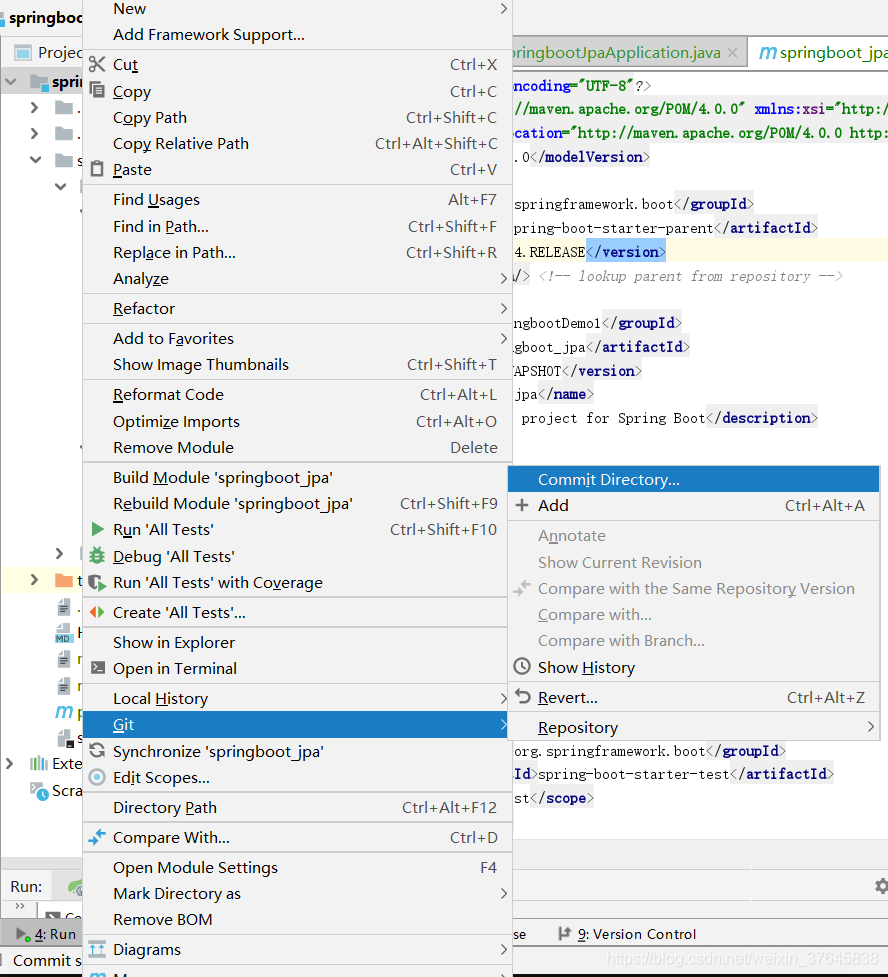The image size is (888, 977).
Task: Expand the Local History submenu arrow
Action: (504, 698)
